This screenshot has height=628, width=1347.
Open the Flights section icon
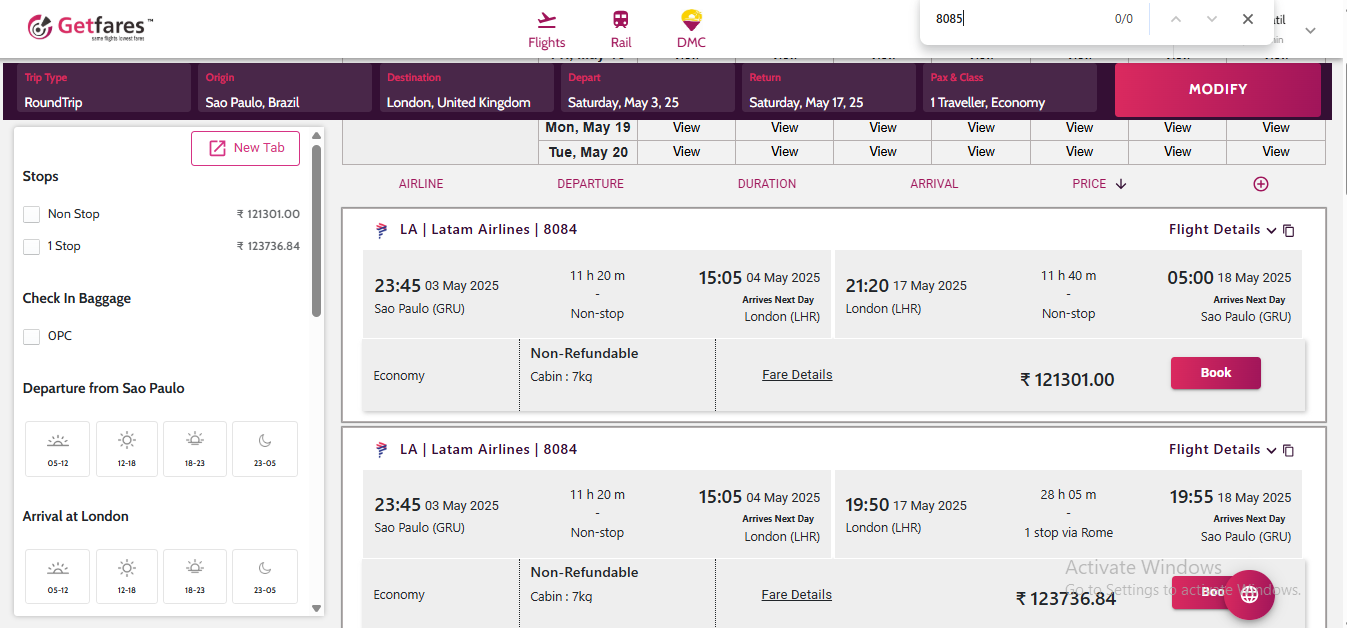(x=546, y=20)
